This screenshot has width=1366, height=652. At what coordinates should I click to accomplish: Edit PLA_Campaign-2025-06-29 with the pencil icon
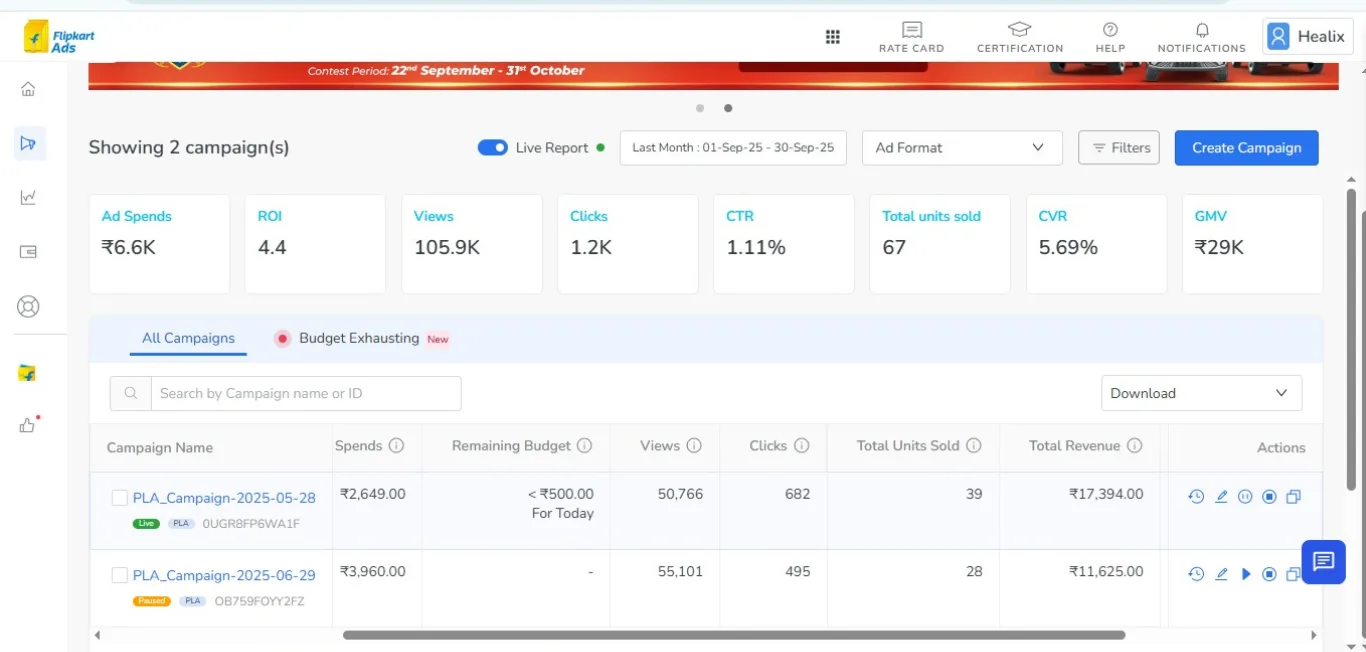click(1221, 574)
